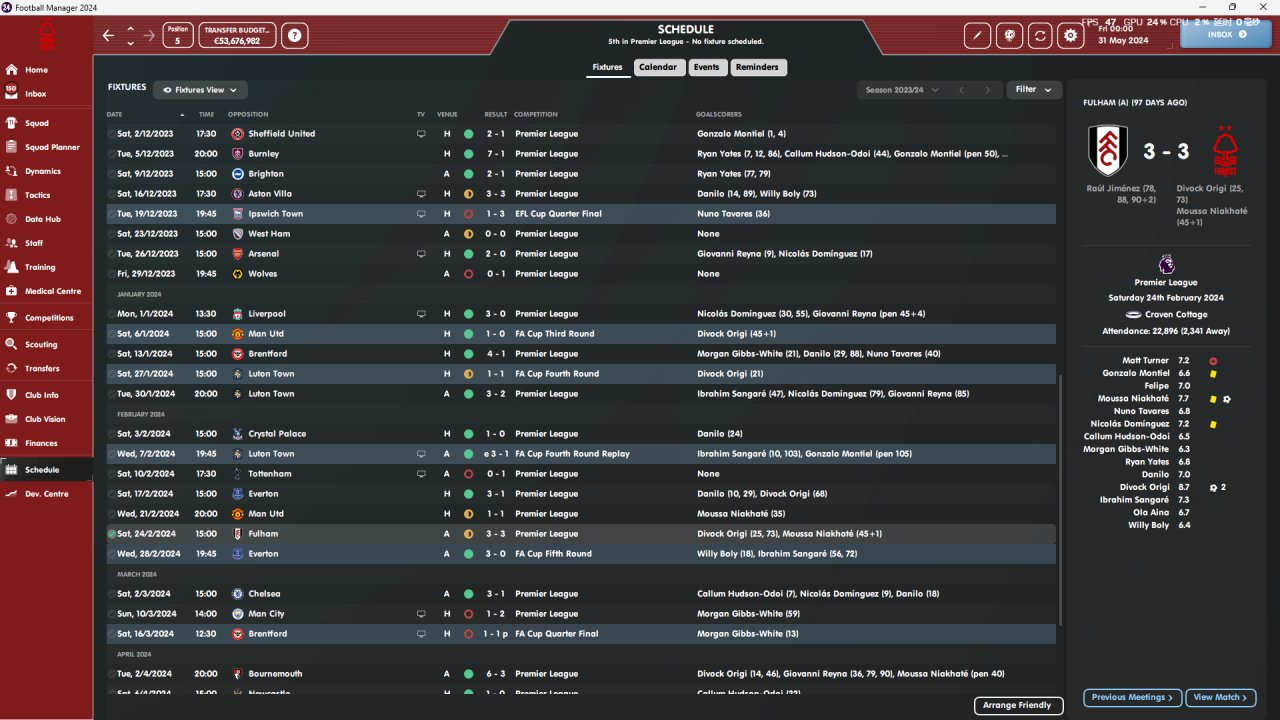The width and height of the screenshot is (1280, 720).
Task: Open the settings gear icon
Action: (1071, 36)
